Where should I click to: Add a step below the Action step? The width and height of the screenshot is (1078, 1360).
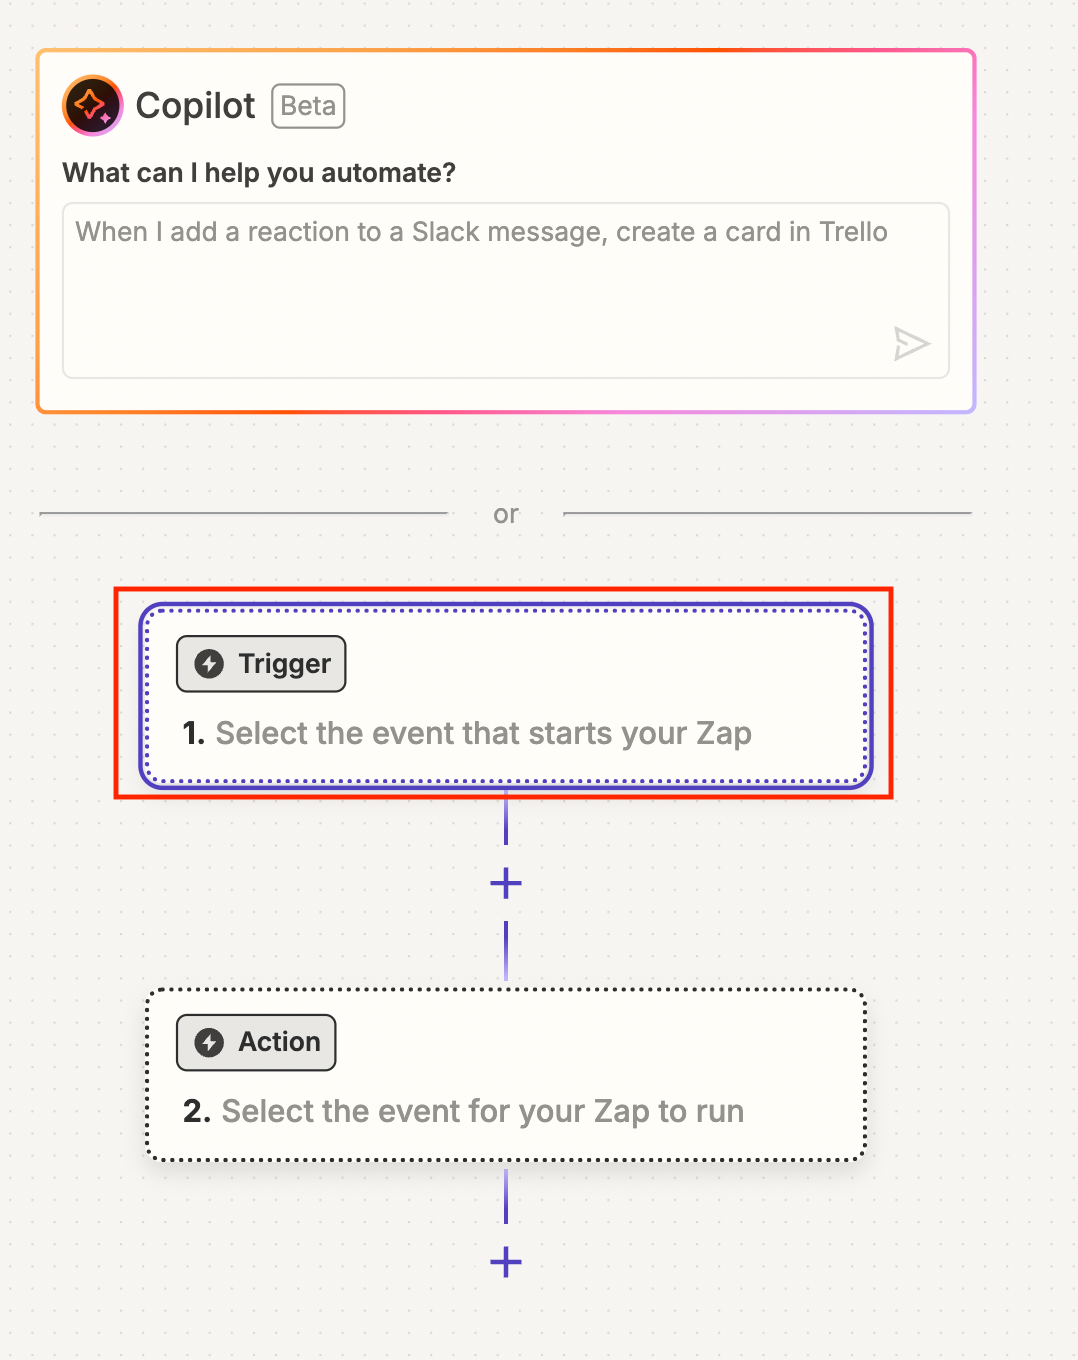[x=506, y=1262]
